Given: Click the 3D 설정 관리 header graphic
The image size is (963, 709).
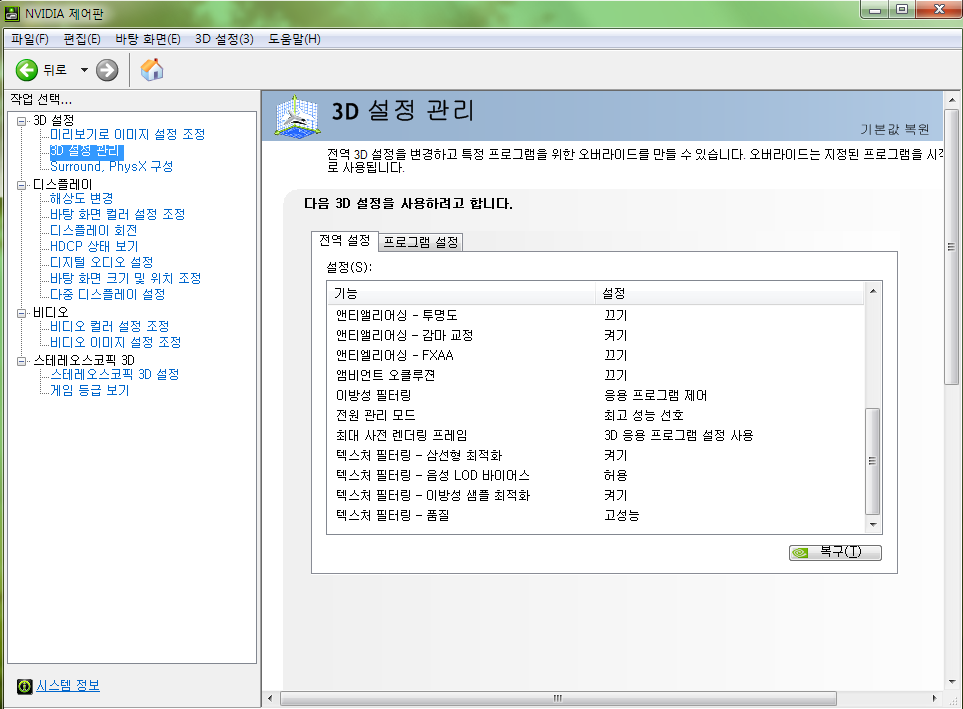Looking at the screenshot, I should point(297,115).
